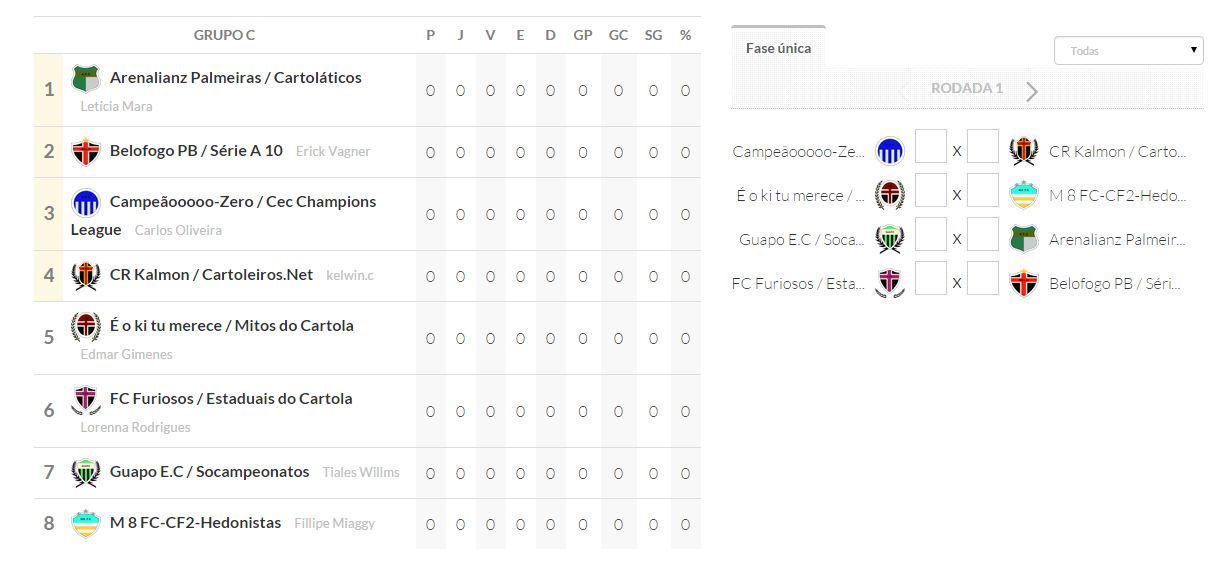Image resolution: width=1220 pixels, height=572 pixels.
Task: Click CR Kalmon crest in standings table
Action: [x=86, y=275]
